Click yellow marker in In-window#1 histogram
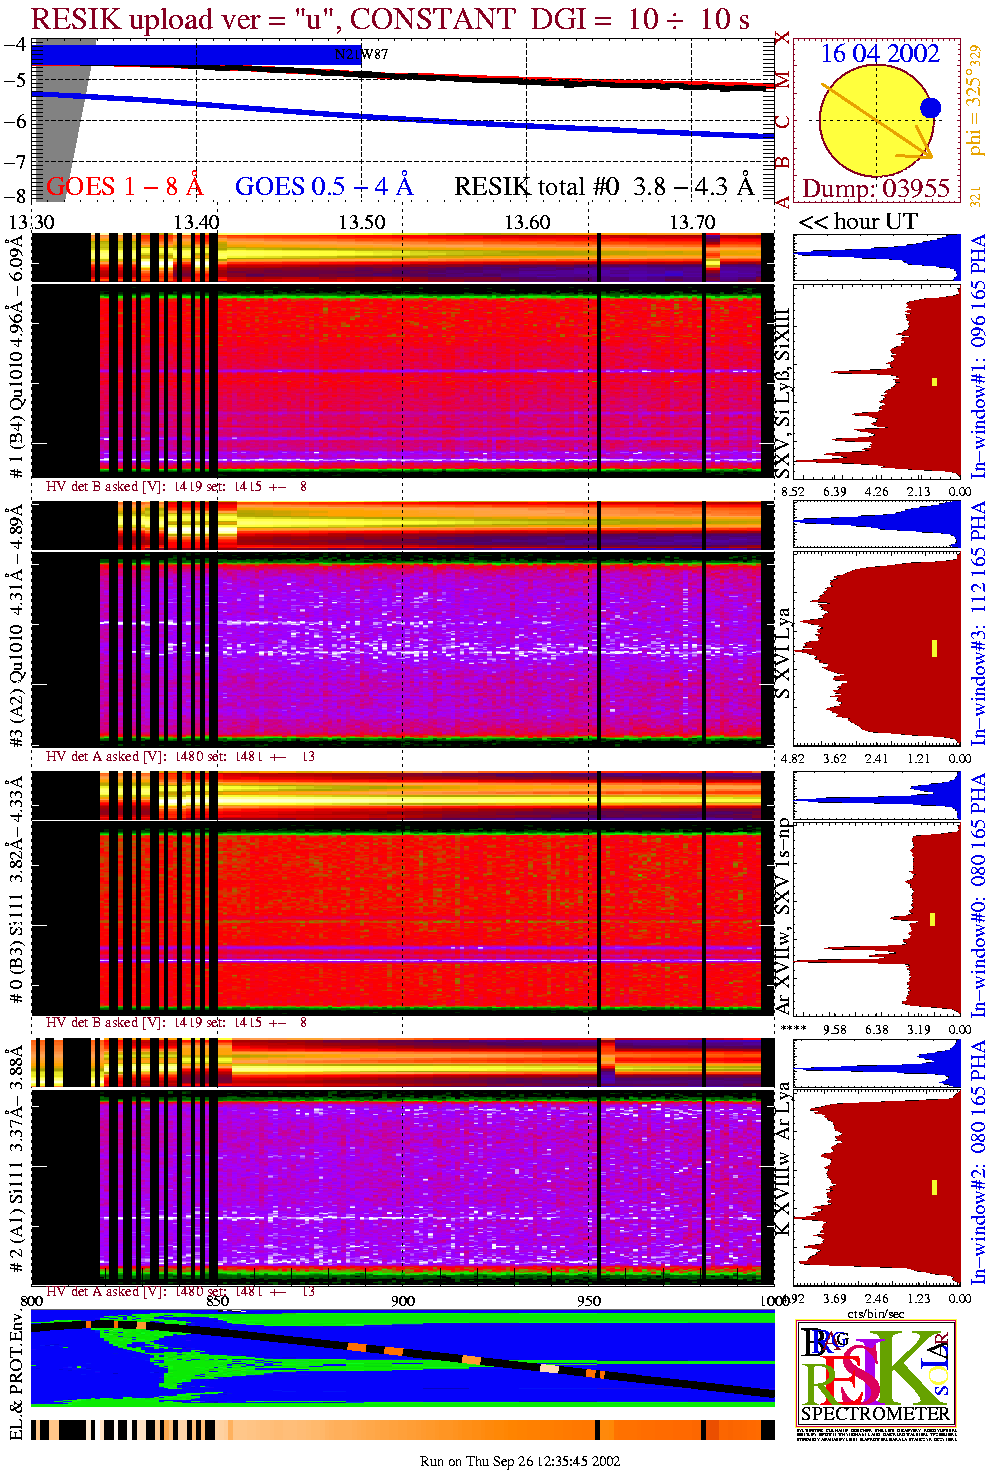Screen dimensions: 1004x1476 [x=934, y=381]
